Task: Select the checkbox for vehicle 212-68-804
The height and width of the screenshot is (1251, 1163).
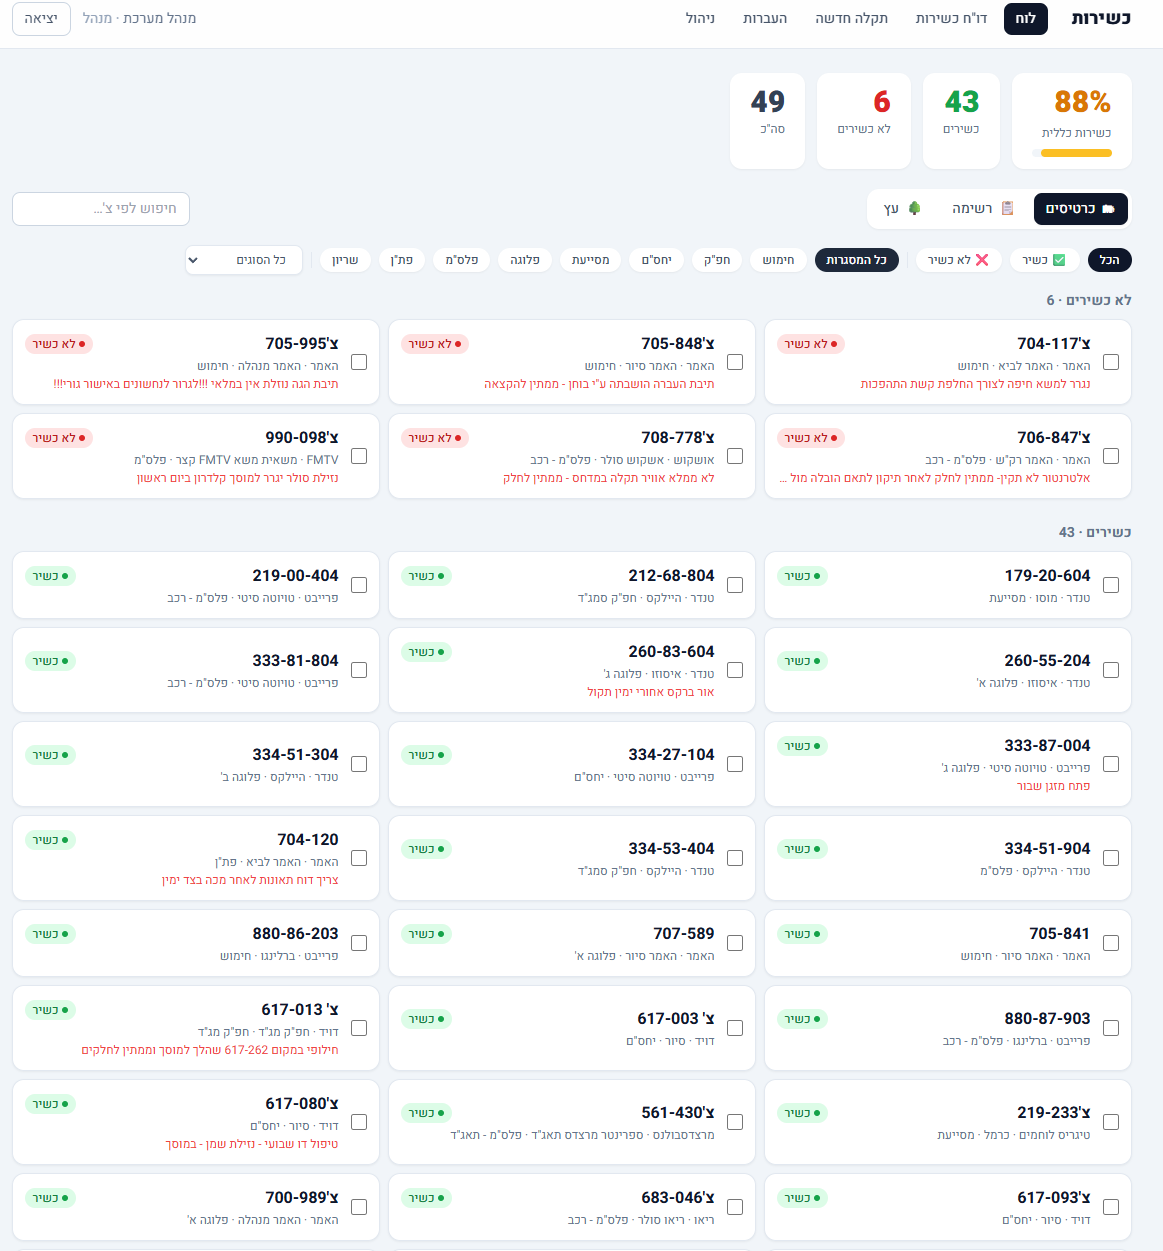Action: tap(735, 585)
